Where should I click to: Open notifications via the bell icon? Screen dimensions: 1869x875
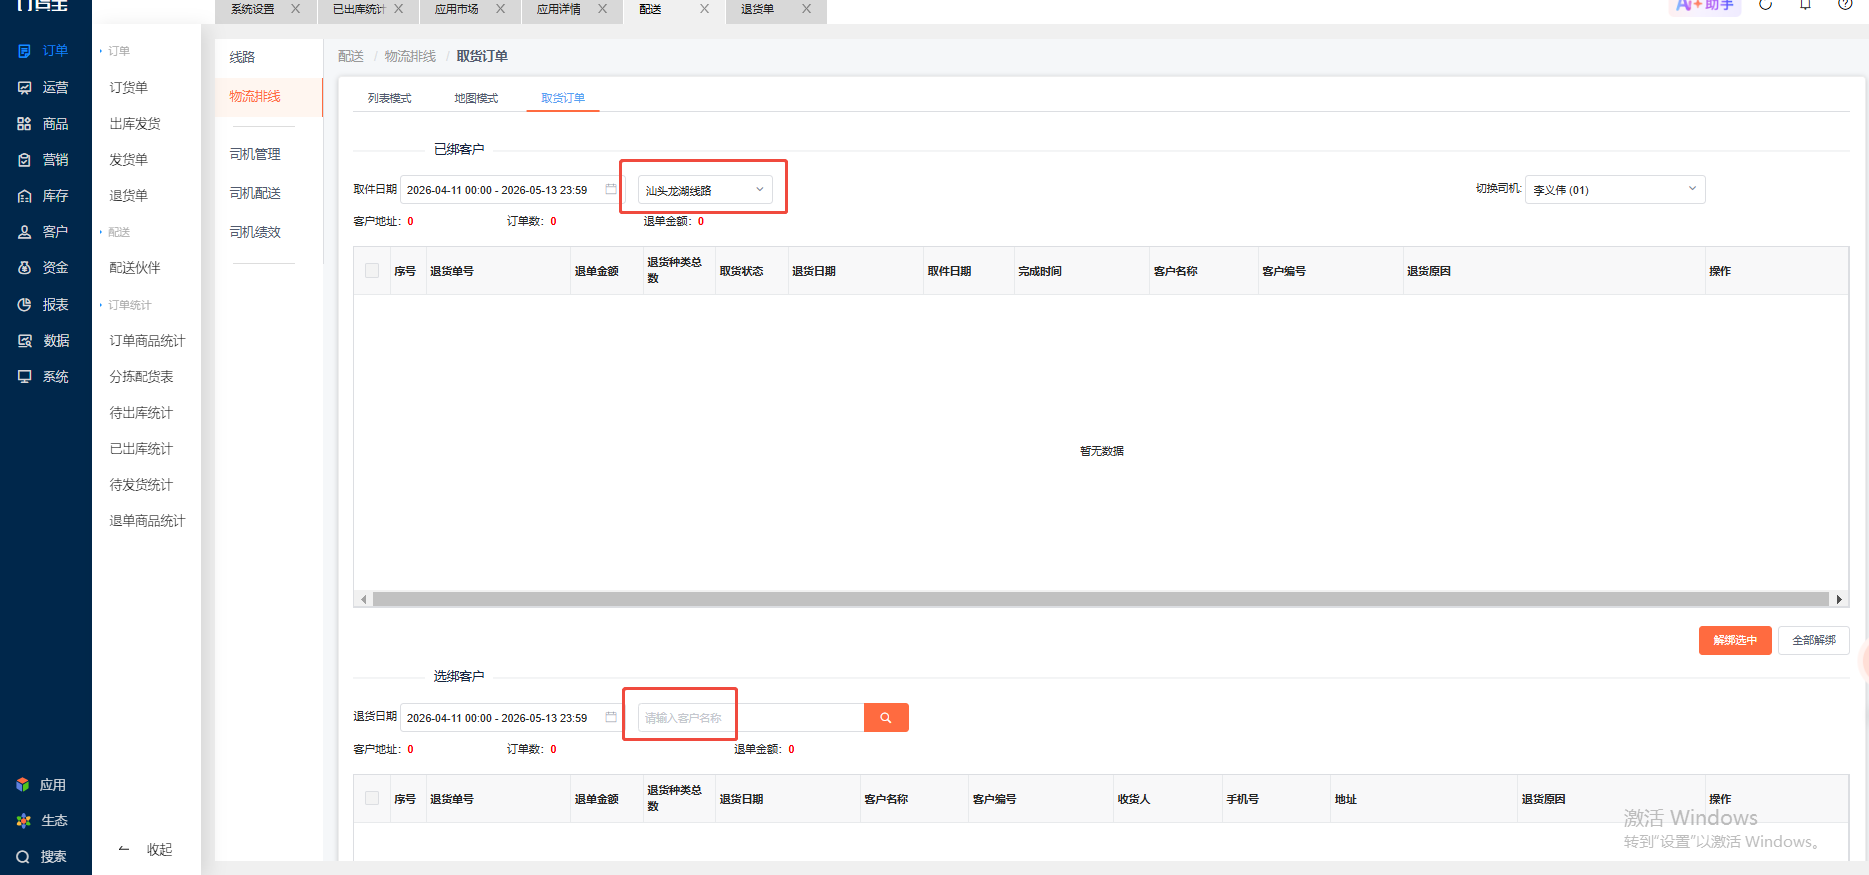pos(1806,5)
